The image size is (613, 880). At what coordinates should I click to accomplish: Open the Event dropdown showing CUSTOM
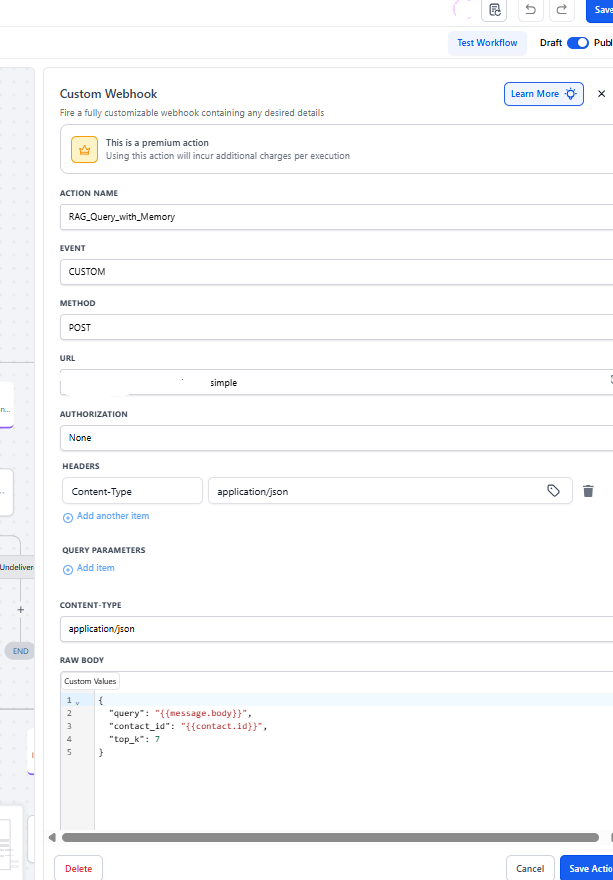336,272
